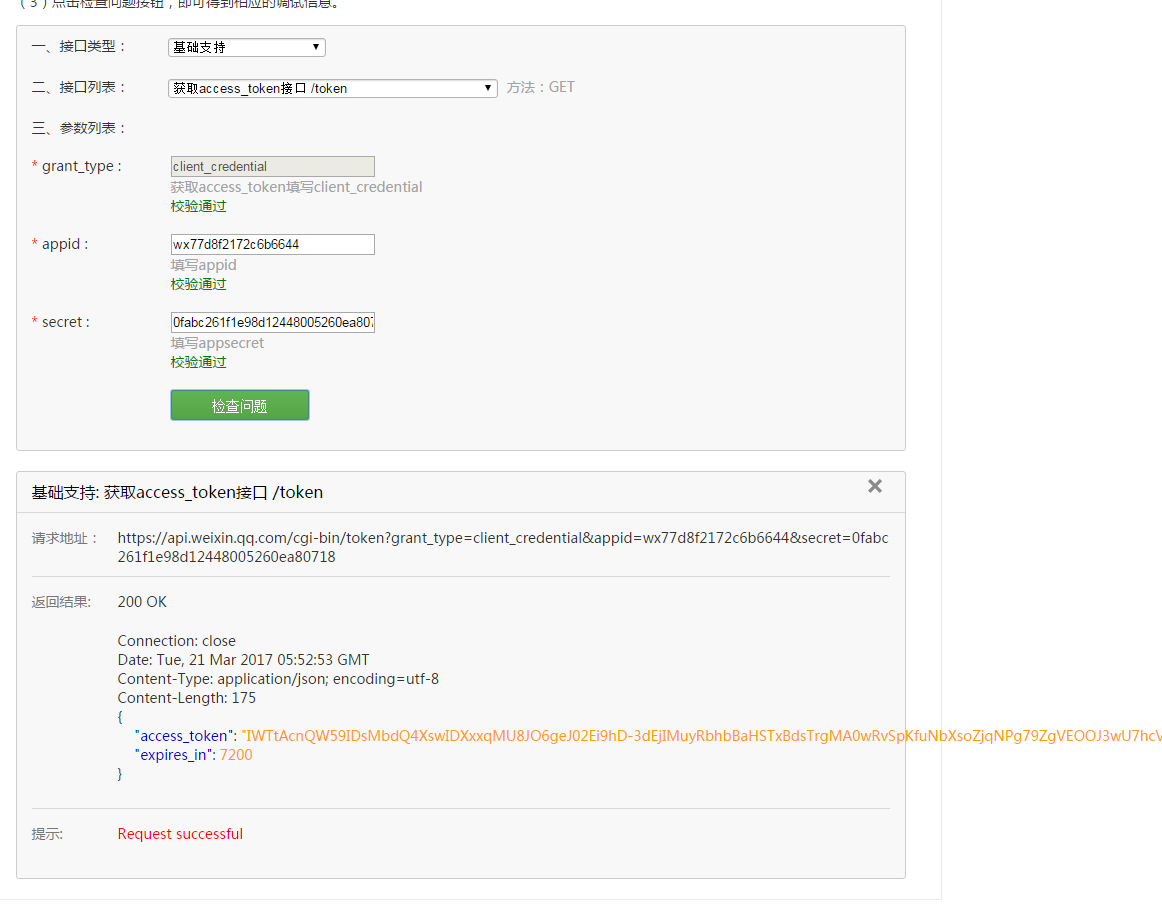Click the Date response header line
1162x911 pixels.
pos(243,660)
